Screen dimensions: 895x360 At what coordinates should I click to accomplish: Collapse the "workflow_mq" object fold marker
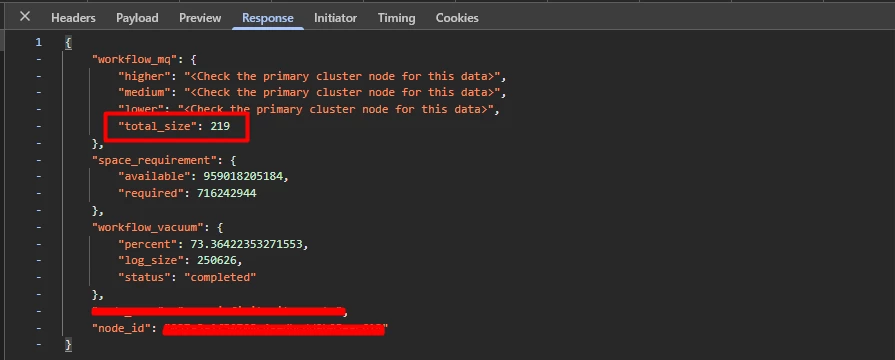(38, 59)
